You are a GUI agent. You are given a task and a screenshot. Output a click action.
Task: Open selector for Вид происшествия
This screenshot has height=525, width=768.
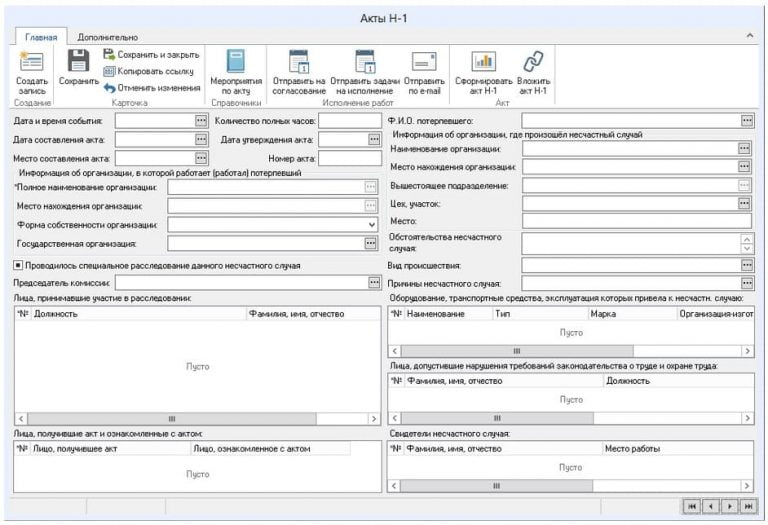coord(747,265)
